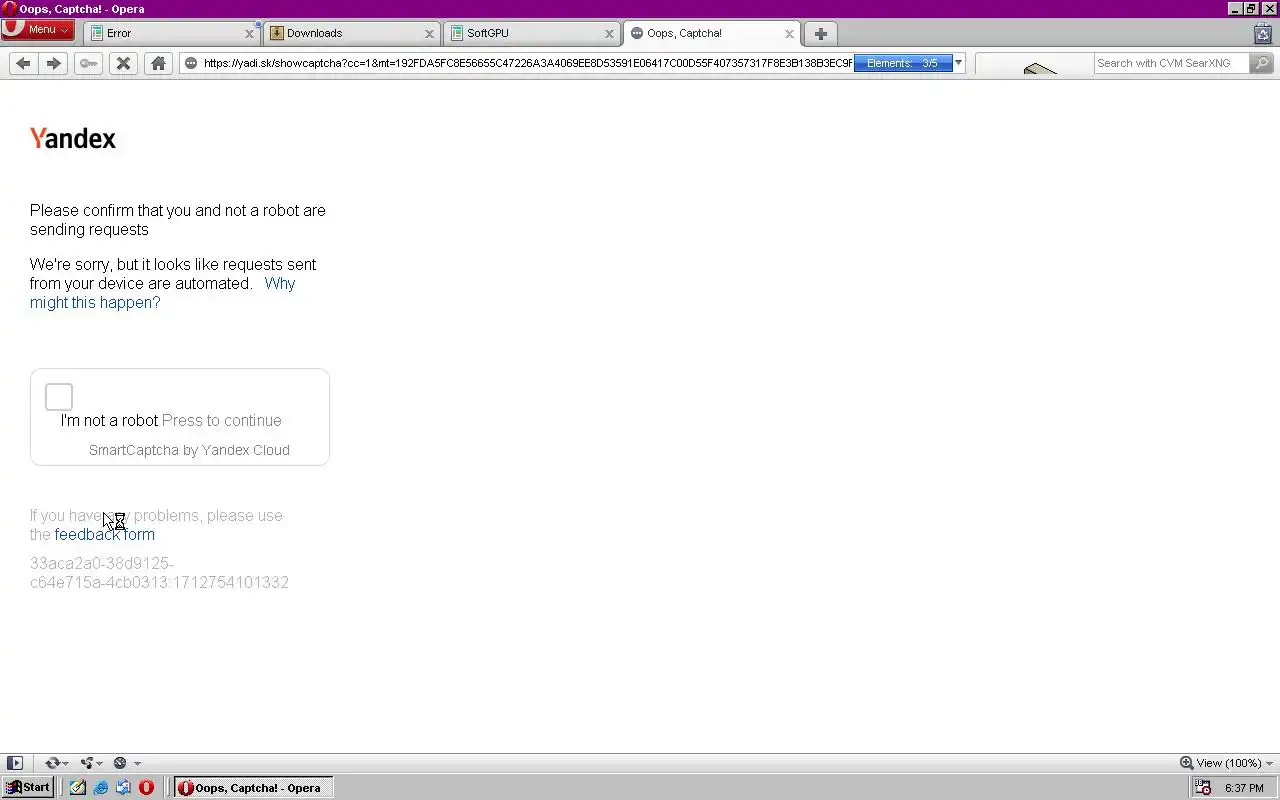Close the Error tab
Image resolution: width=1280 pixels, height=800 pixels.
click(x=250, y=33)
